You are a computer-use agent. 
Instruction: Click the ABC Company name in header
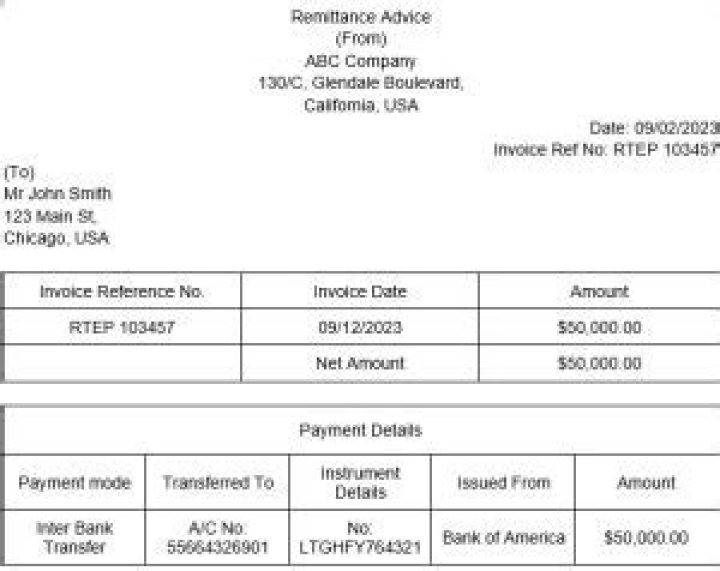pos(361,61)
